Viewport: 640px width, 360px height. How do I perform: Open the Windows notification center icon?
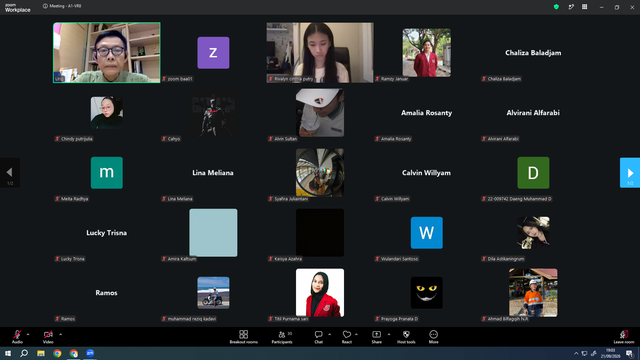coord(629,353)
